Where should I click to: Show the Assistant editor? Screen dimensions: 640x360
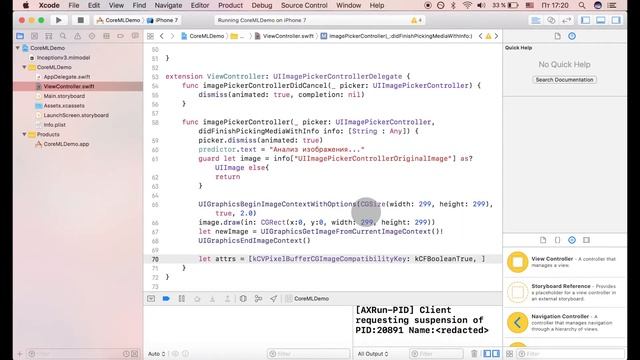click(551, 20)
